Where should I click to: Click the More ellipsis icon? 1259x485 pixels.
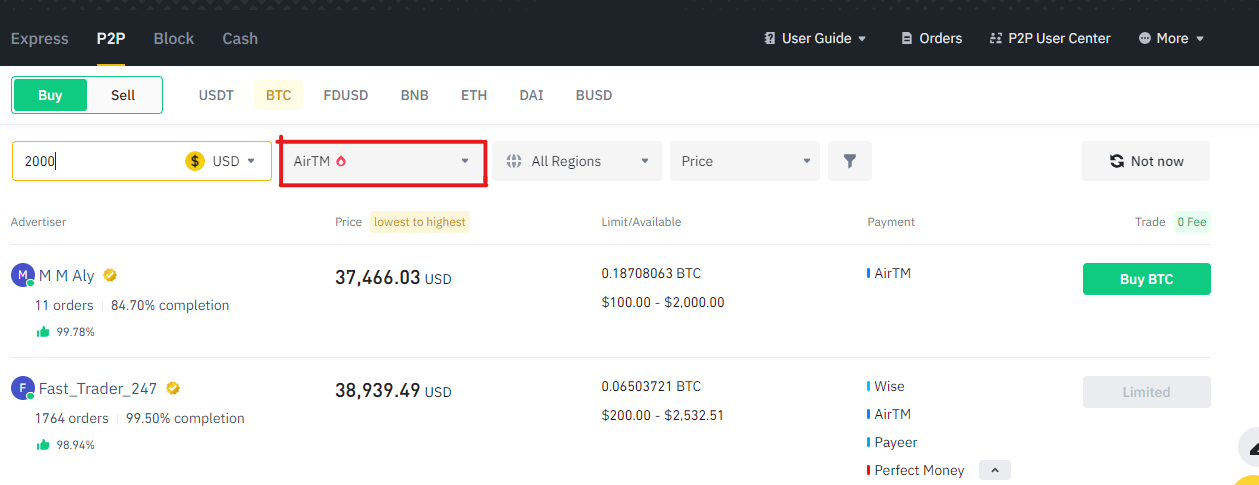(x=1145, y=38)
